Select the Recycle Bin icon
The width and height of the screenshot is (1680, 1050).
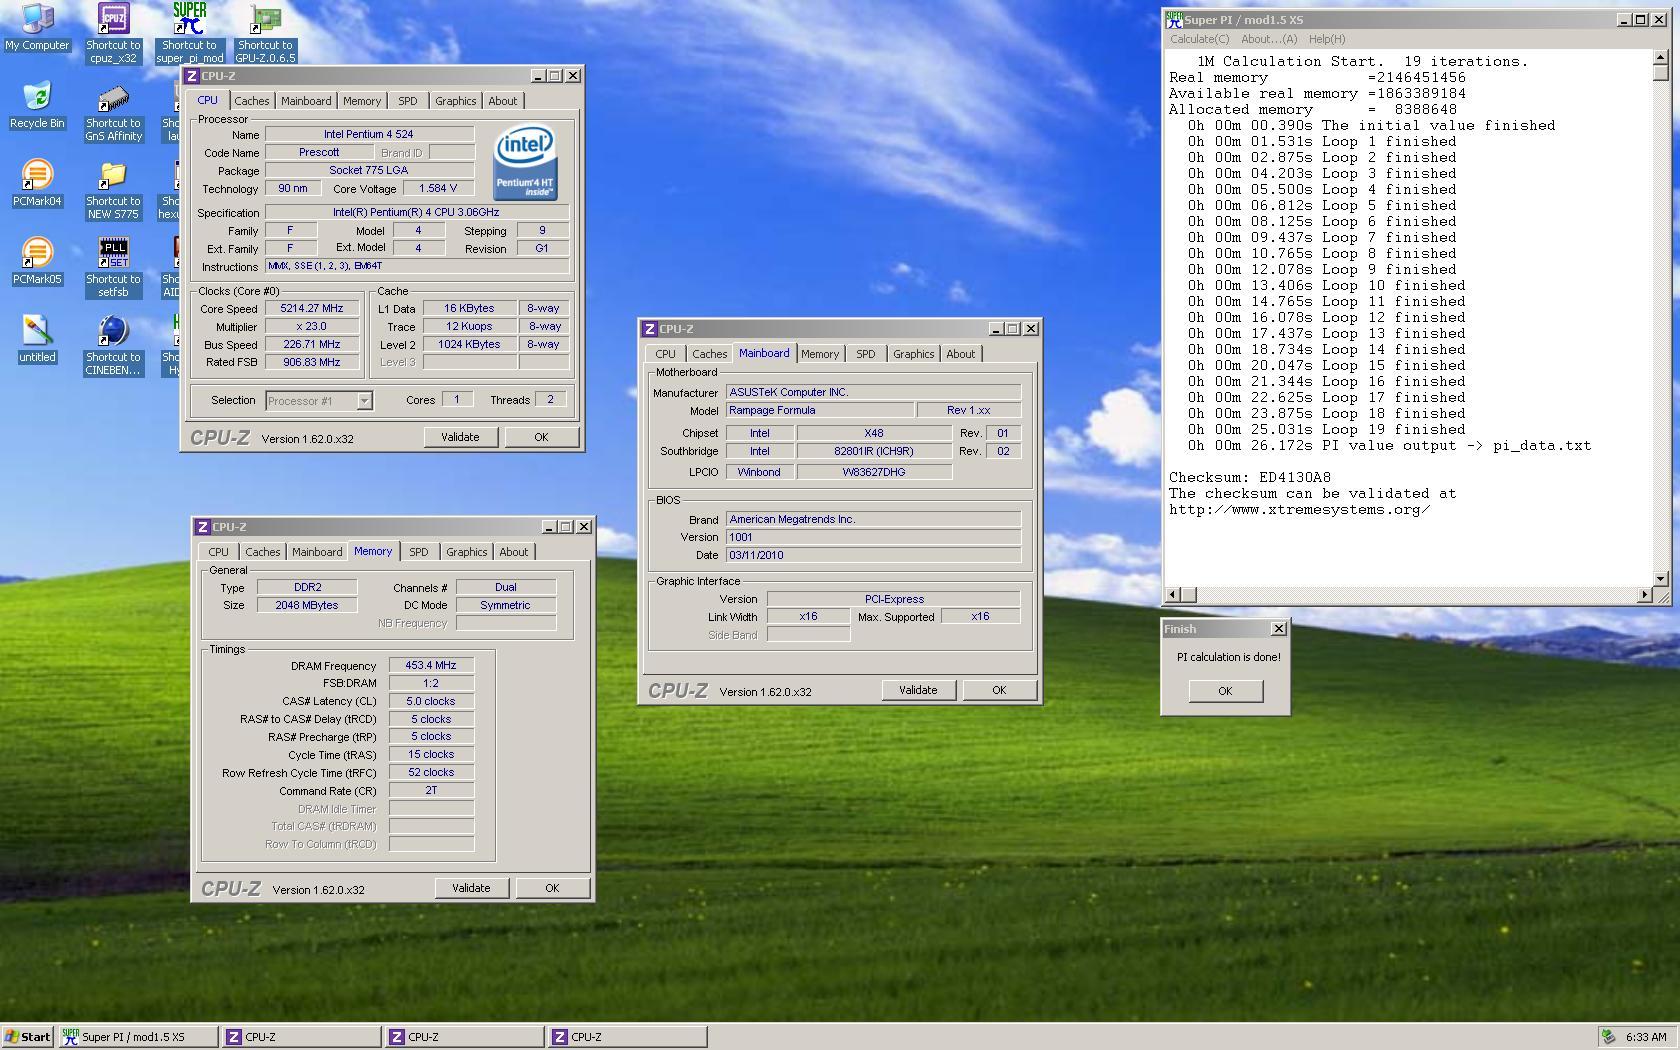coord(37,105)
